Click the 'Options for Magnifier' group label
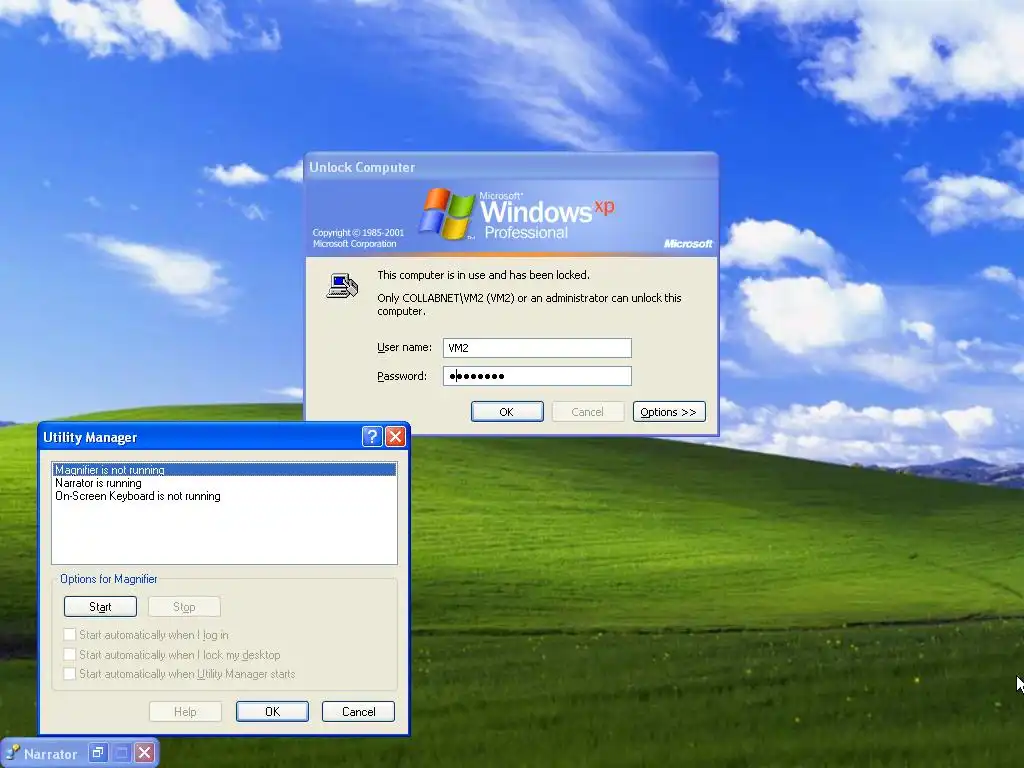Image resolution: width=1024 pixels, height=768 pixels. pyautogui.click(x=108, y=579)
